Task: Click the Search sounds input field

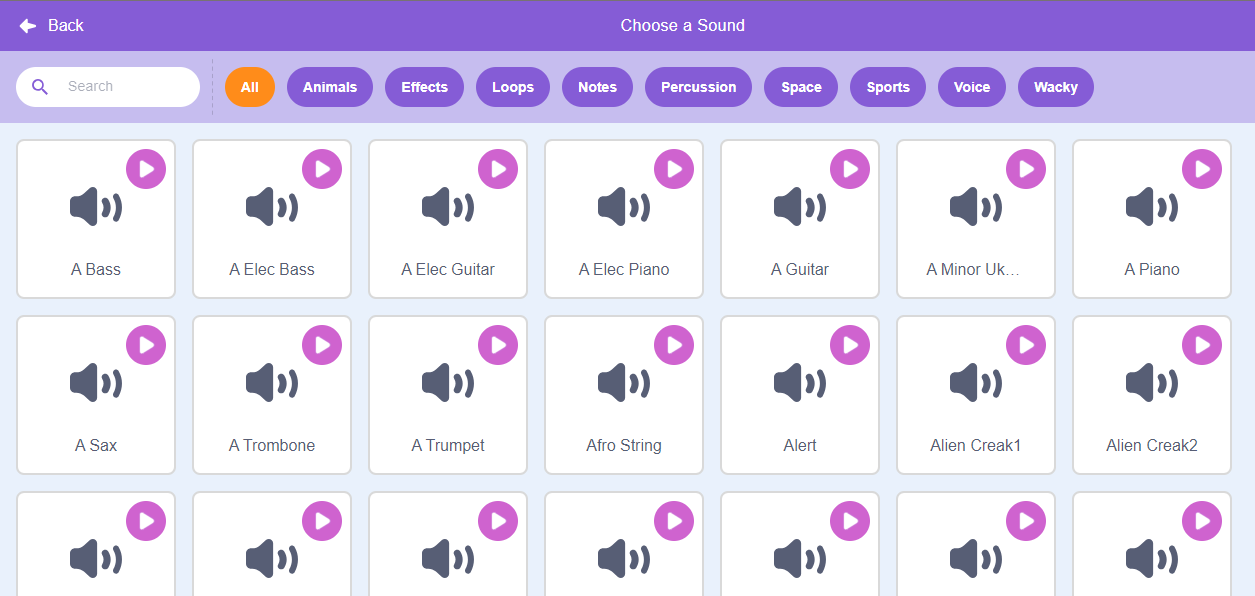Action: click(125, 87)
